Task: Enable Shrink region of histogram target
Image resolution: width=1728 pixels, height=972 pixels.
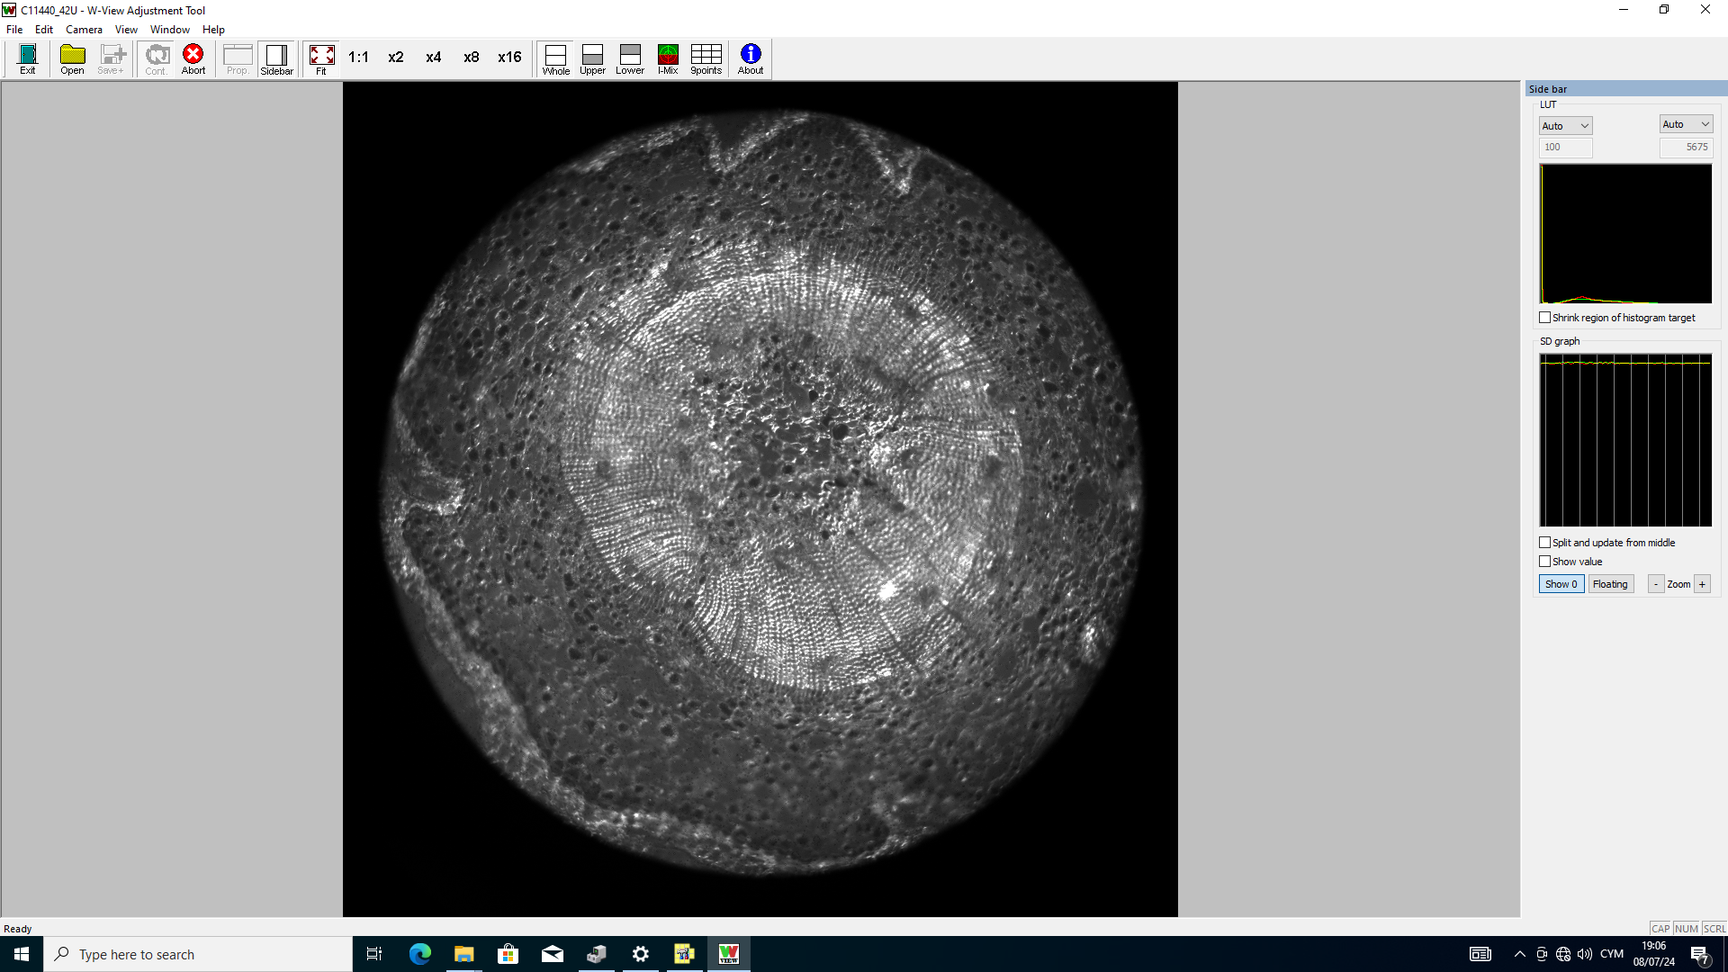Action: (1545, 318)
